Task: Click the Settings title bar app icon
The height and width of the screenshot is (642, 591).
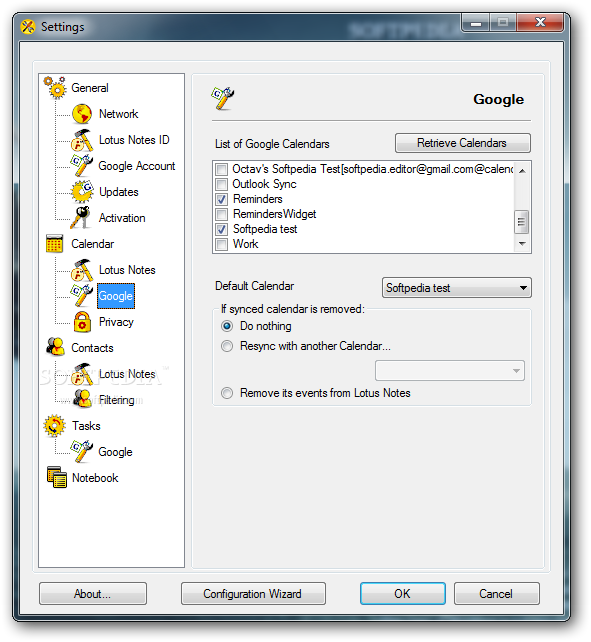Action: tap(28, 27)
